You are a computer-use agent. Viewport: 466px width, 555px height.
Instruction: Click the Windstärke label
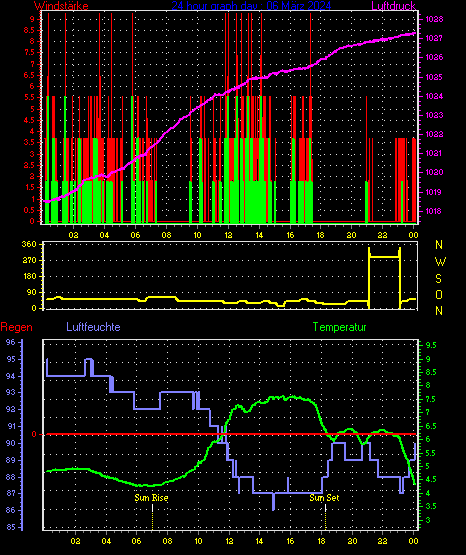61,6
